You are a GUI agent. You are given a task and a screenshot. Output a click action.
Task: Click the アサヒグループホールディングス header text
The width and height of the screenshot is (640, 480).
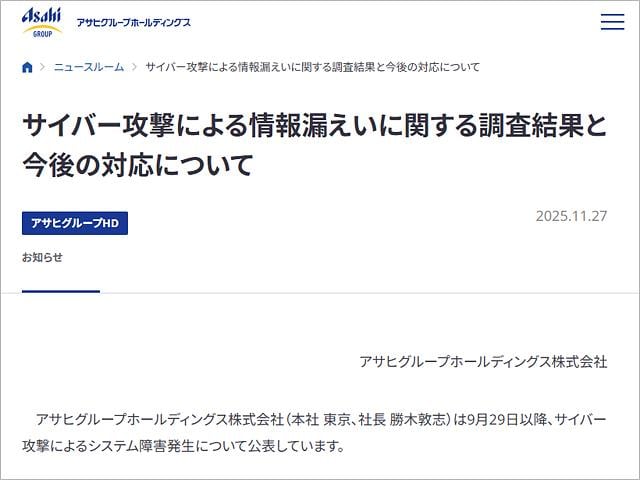(133, 22)
